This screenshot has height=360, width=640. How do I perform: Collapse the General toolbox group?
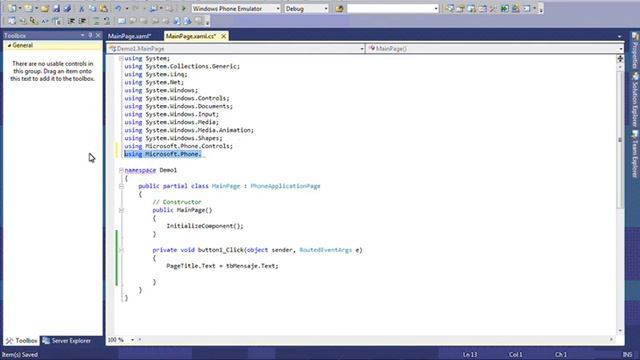tap(9, 45)
